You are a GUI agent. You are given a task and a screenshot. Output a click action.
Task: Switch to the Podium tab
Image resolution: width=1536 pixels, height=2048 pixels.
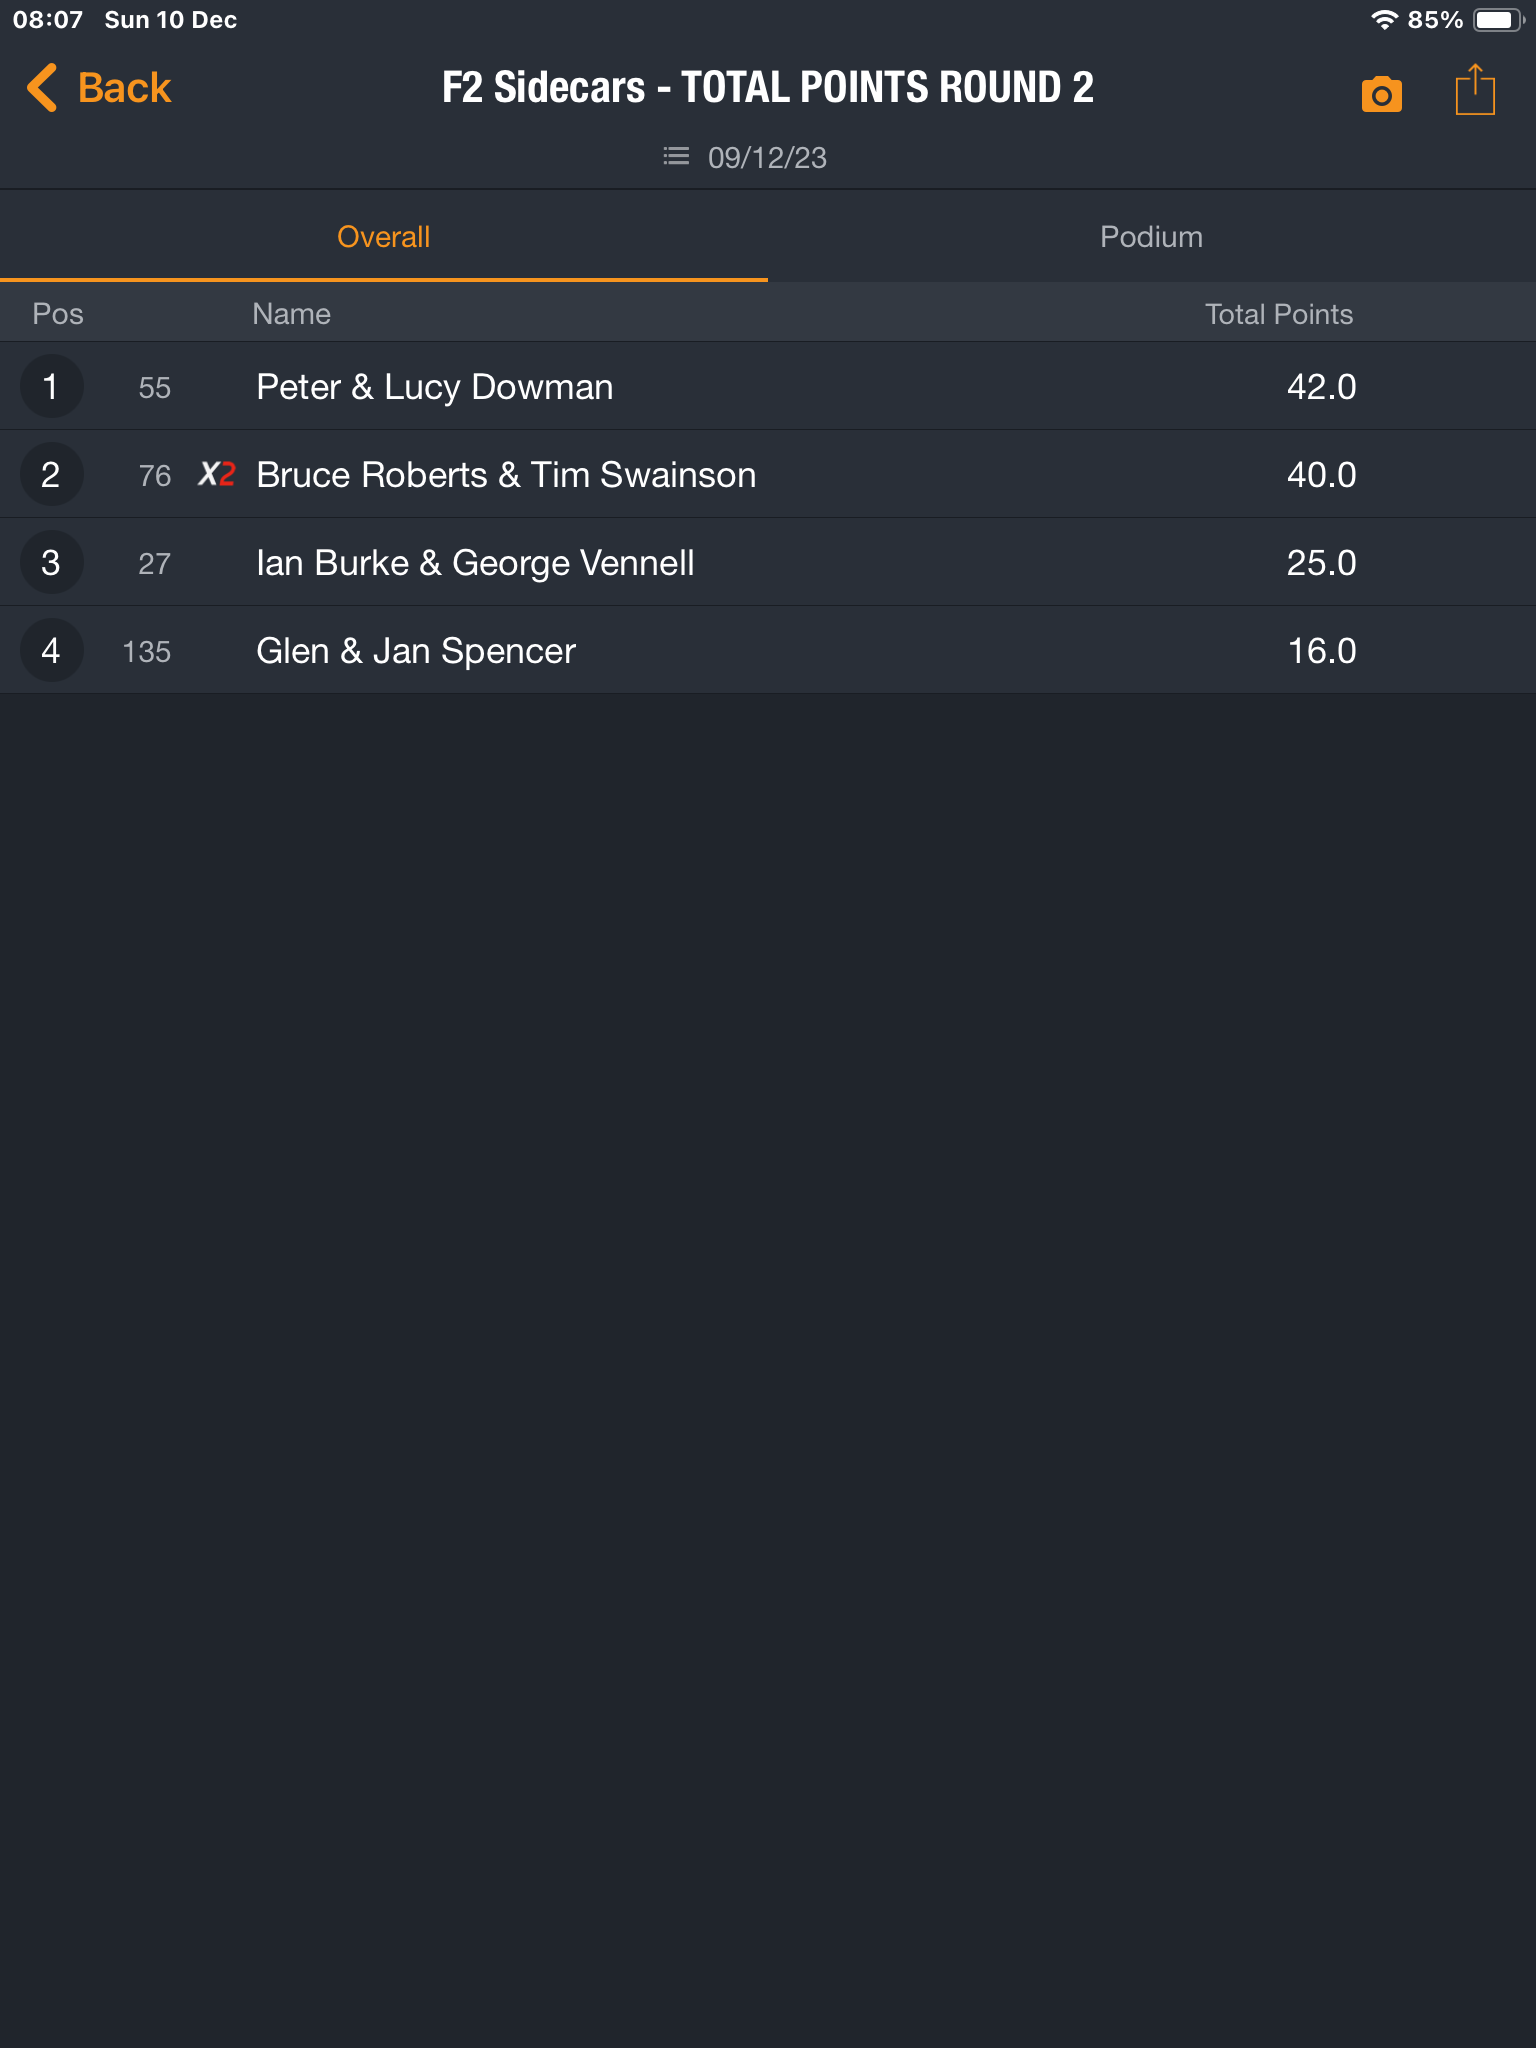coord(1152,237)
